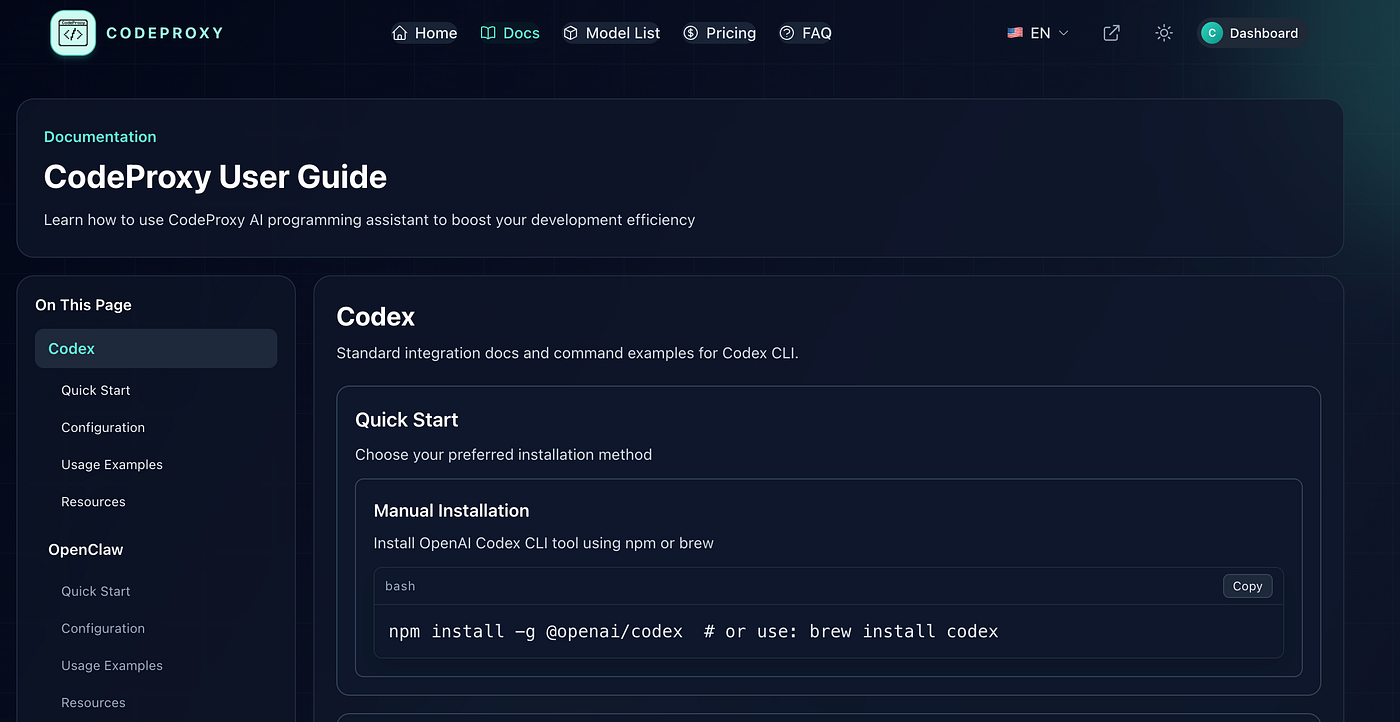This screenshot has width=1400, height=722.
Task: Click the CodeProxy logo icon
Action: click(x=73, y=33)
